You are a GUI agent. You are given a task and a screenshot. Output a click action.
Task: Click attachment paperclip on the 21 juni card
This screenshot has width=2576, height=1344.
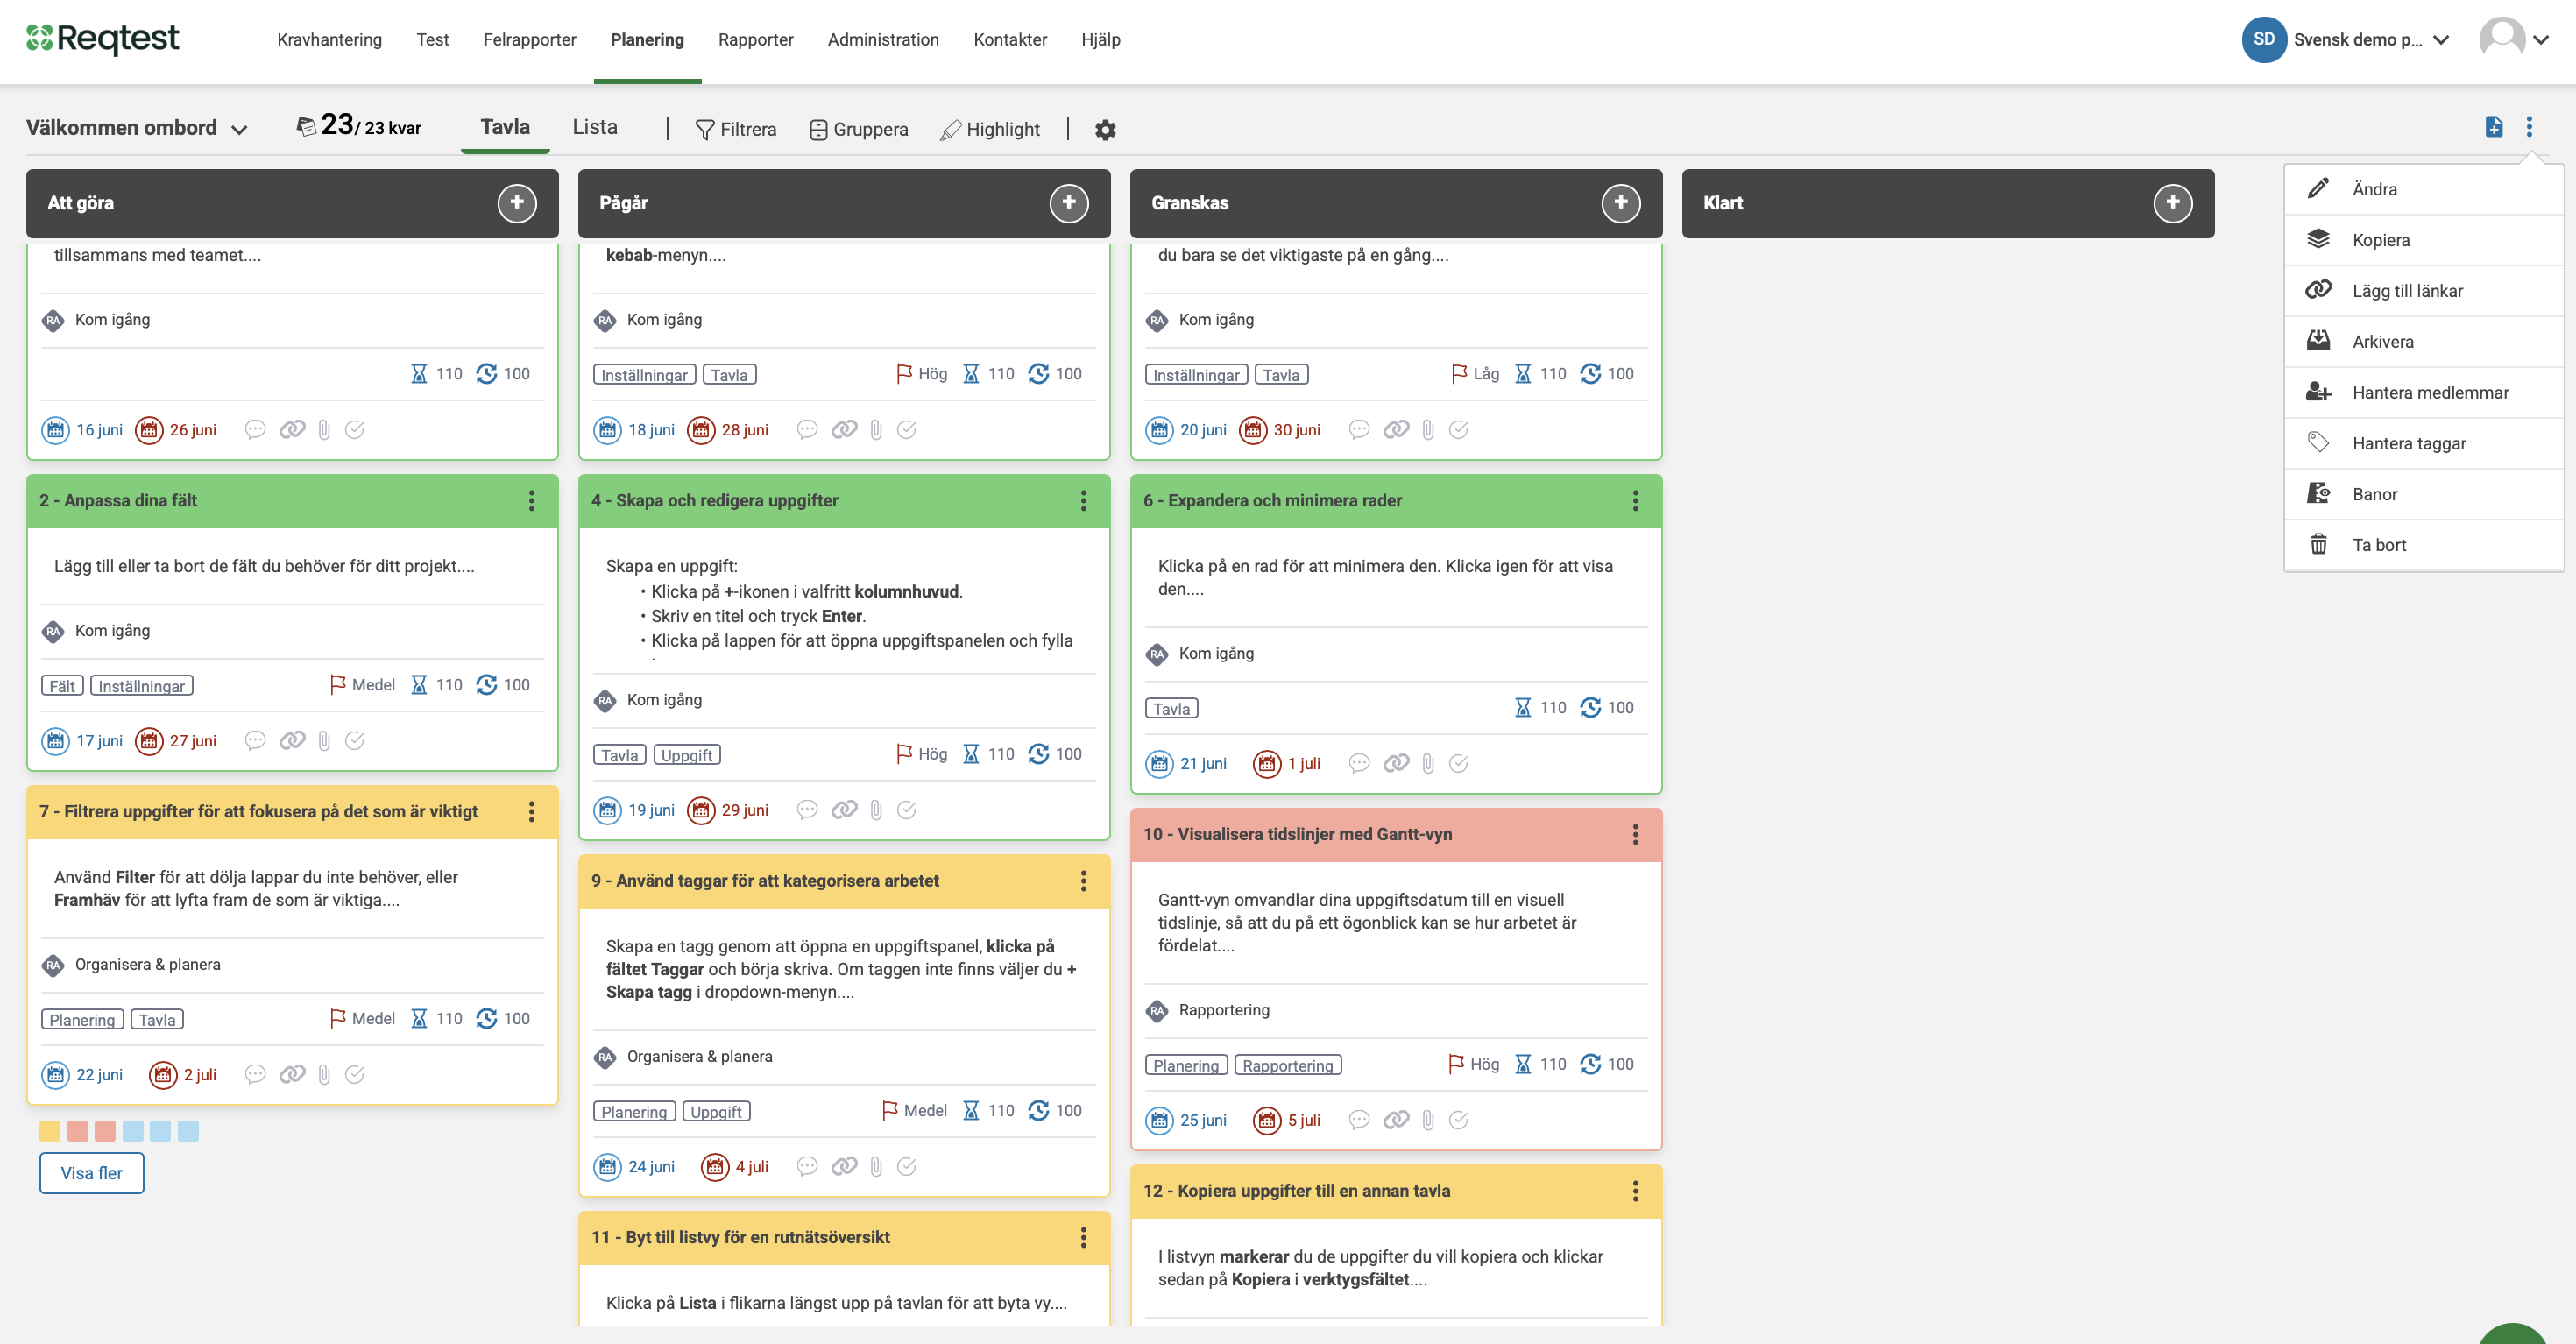(x=1428, y=764)
